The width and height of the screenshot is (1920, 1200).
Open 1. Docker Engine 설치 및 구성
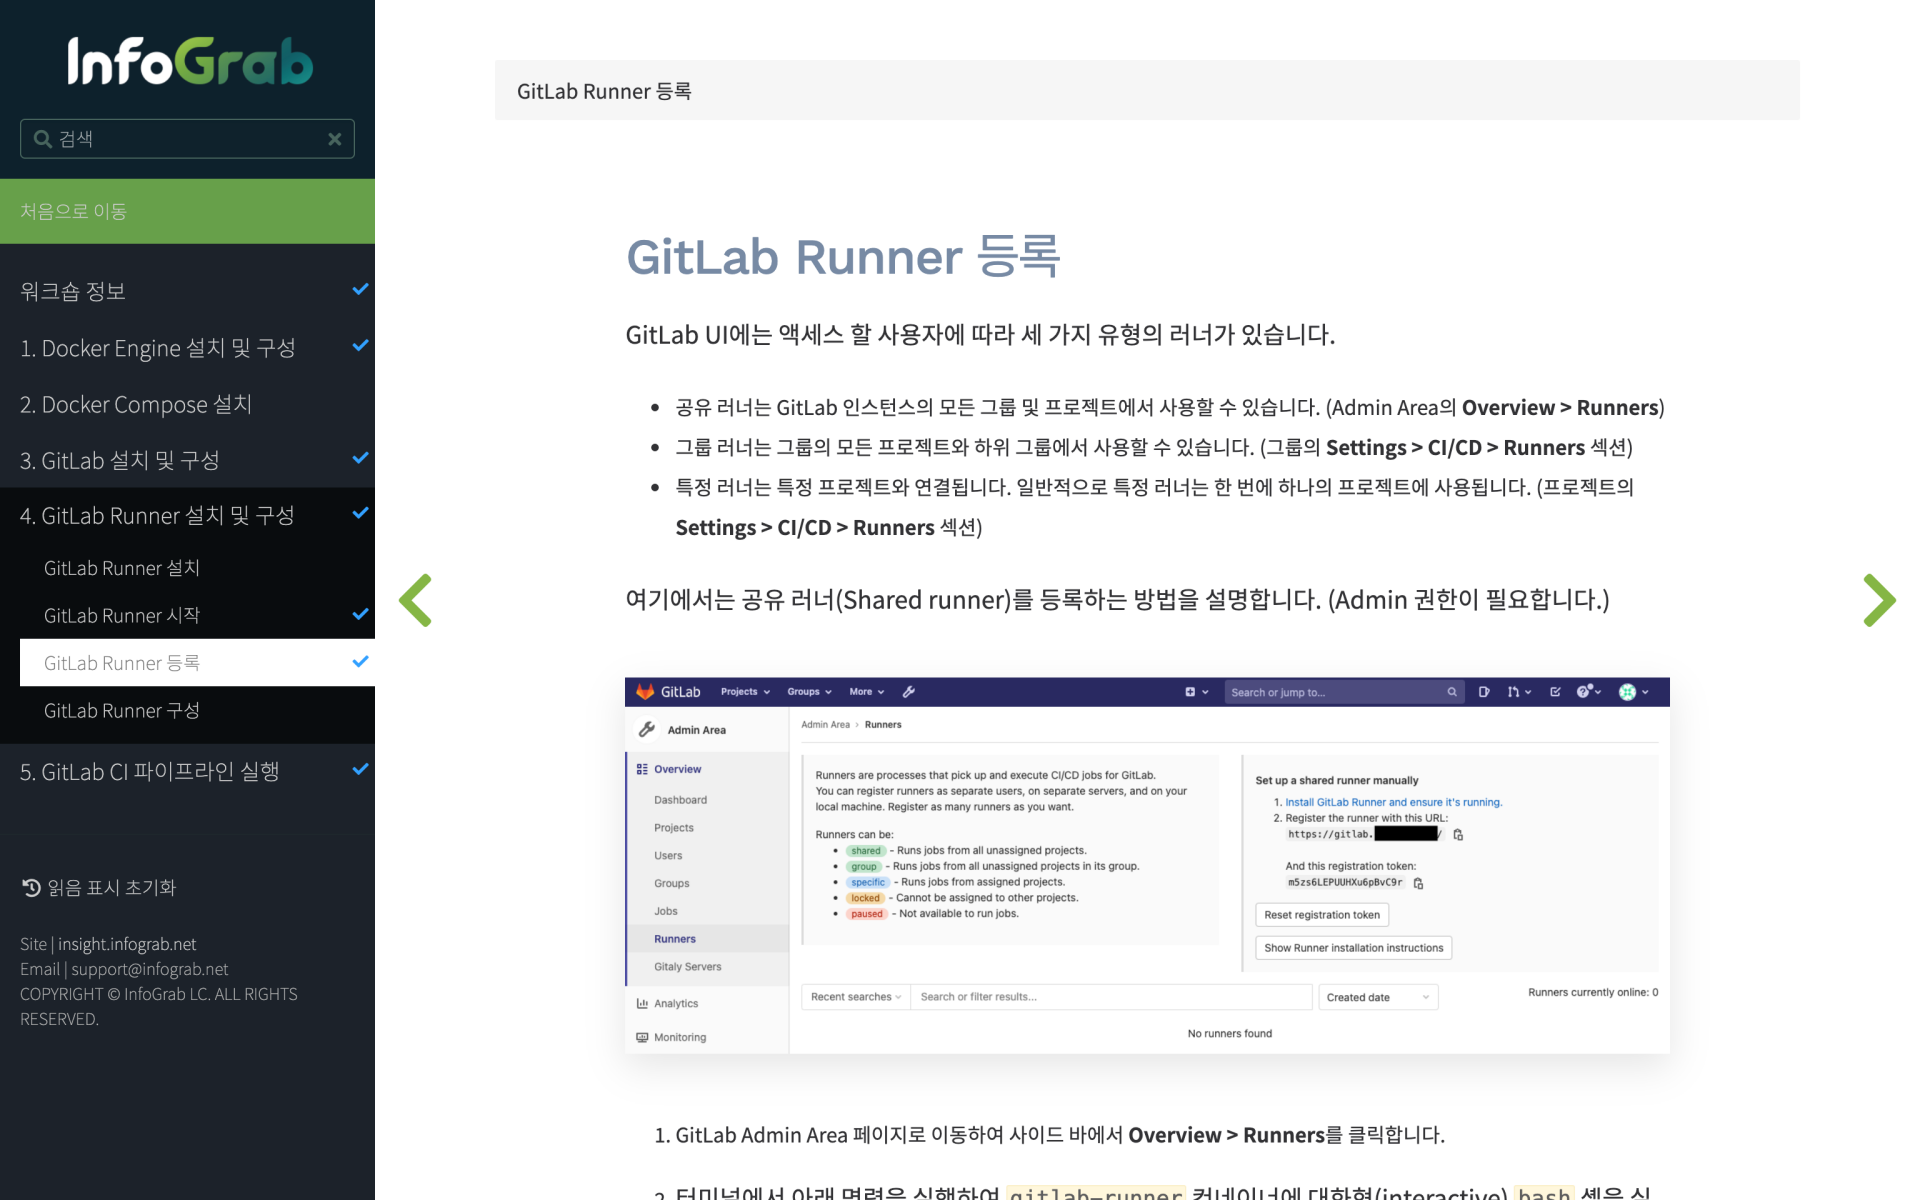(158, 348)
